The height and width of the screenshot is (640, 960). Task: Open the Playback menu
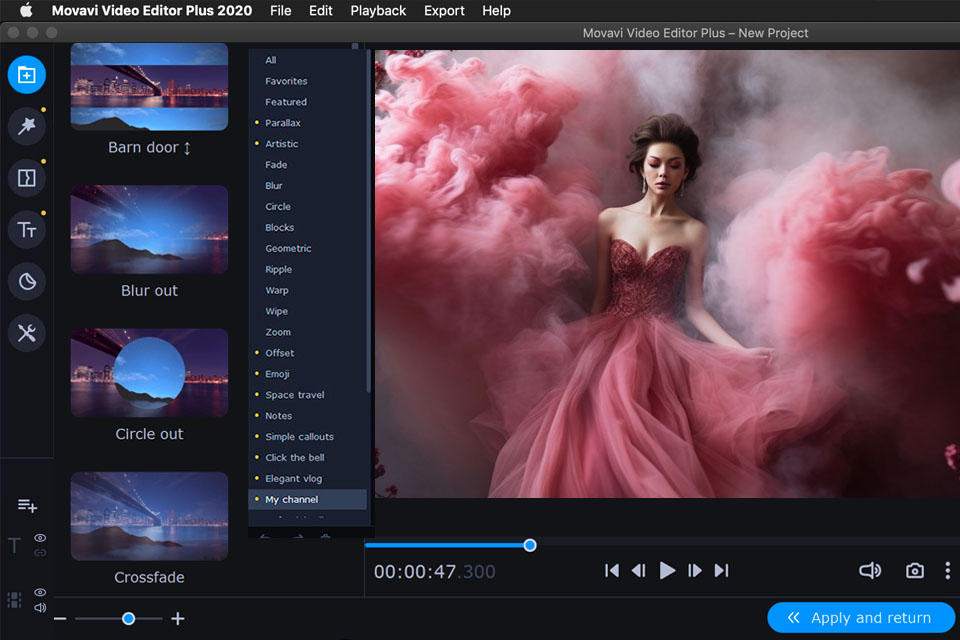click(378, 10)
